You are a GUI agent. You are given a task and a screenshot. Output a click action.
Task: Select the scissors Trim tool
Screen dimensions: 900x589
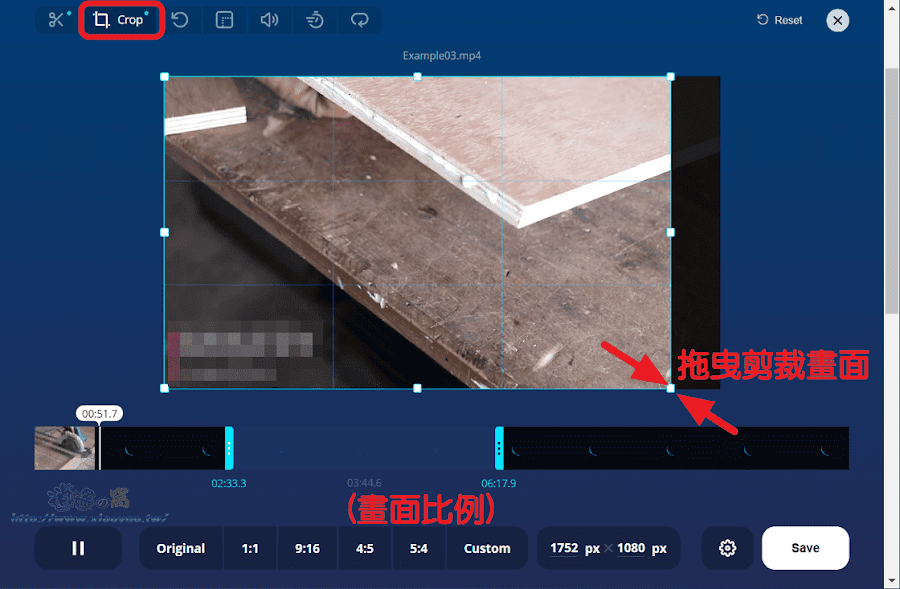click(56, 20)
